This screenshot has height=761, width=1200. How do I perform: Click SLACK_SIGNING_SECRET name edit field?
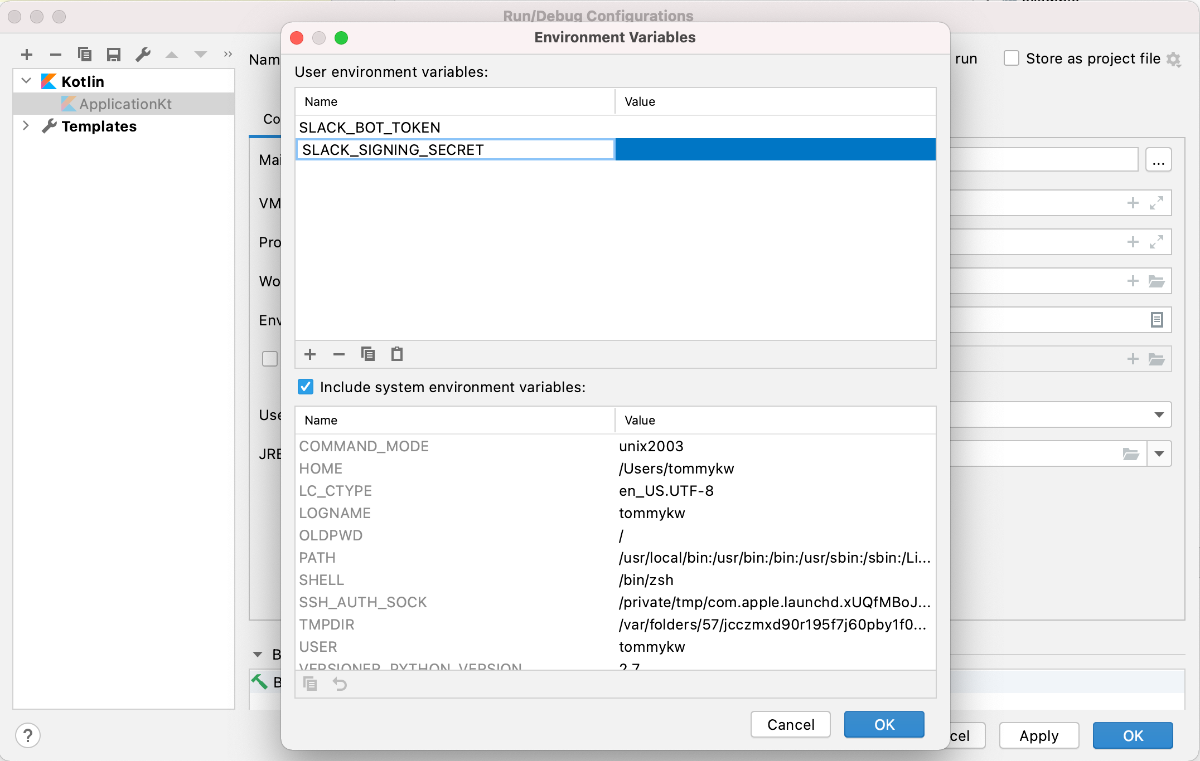click(x=455, y=149)
